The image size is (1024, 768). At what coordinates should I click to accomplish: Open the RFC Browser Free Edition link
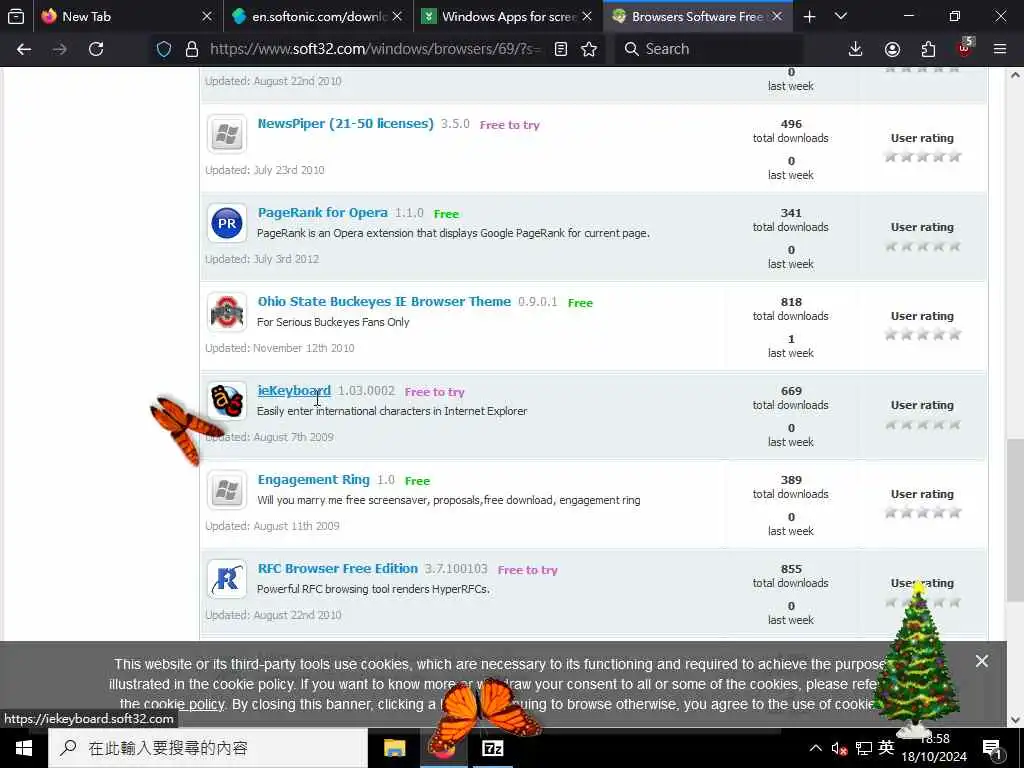338,568
